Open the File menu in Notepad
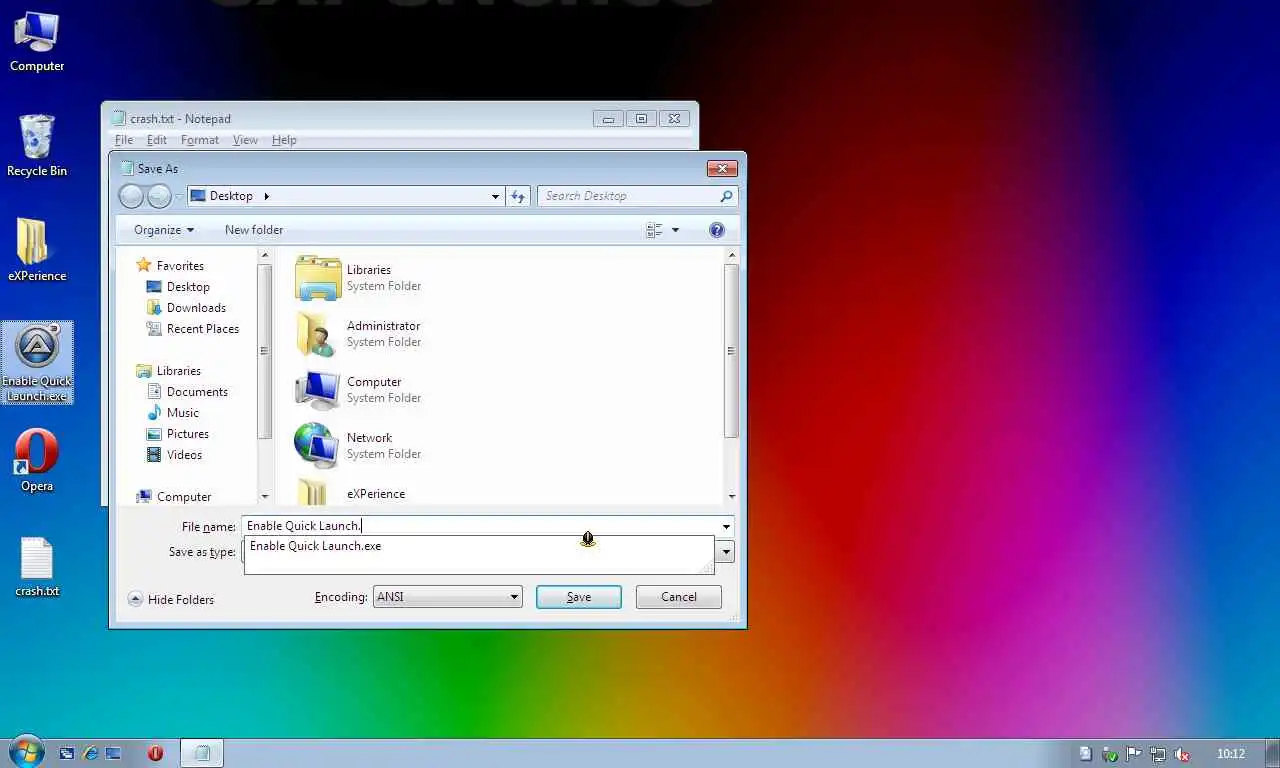The width and height of the screenshot is (1280, 768). 124,140
